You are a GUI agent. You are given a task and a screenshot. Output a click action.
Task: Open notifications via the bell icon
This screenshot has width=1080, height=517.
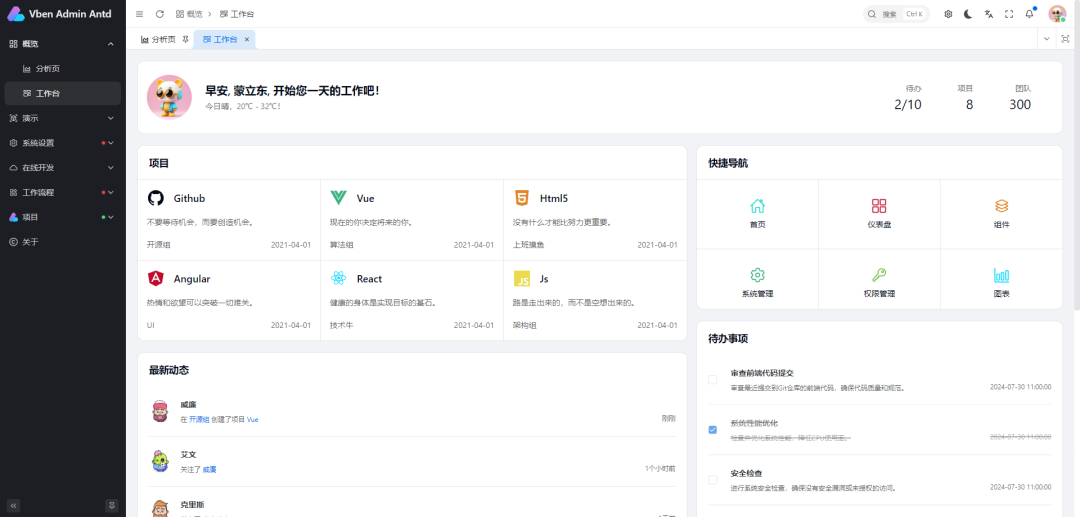pyautogui.click(x=1029, y=14)
